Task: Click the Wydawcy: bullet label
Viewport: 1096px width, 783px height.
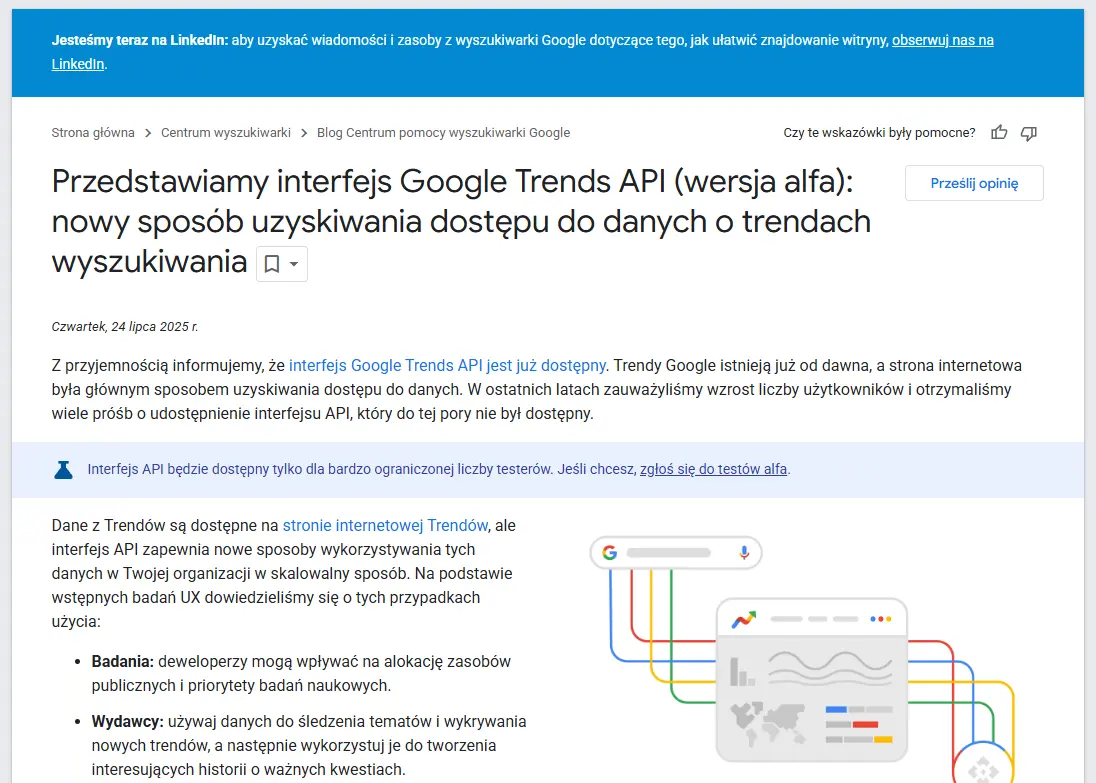Action: click(127, 721)
